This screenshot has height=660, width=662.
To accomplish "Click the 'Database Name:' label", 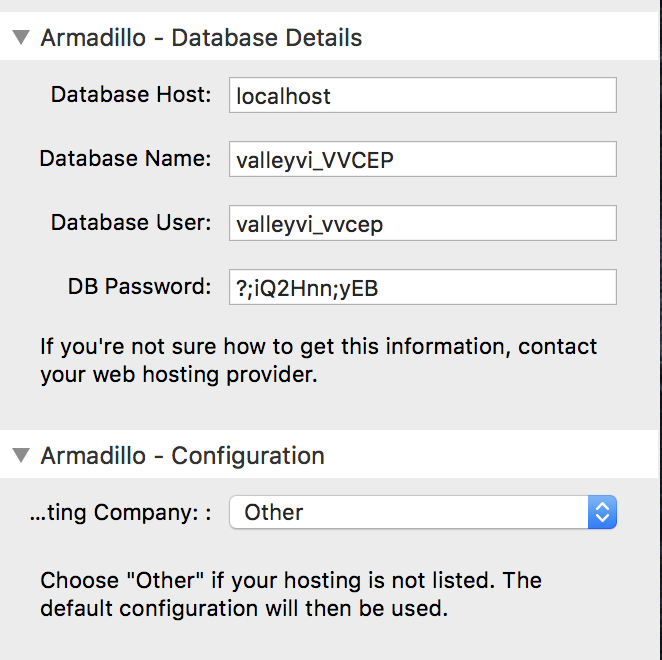I will tap(125, 158).
